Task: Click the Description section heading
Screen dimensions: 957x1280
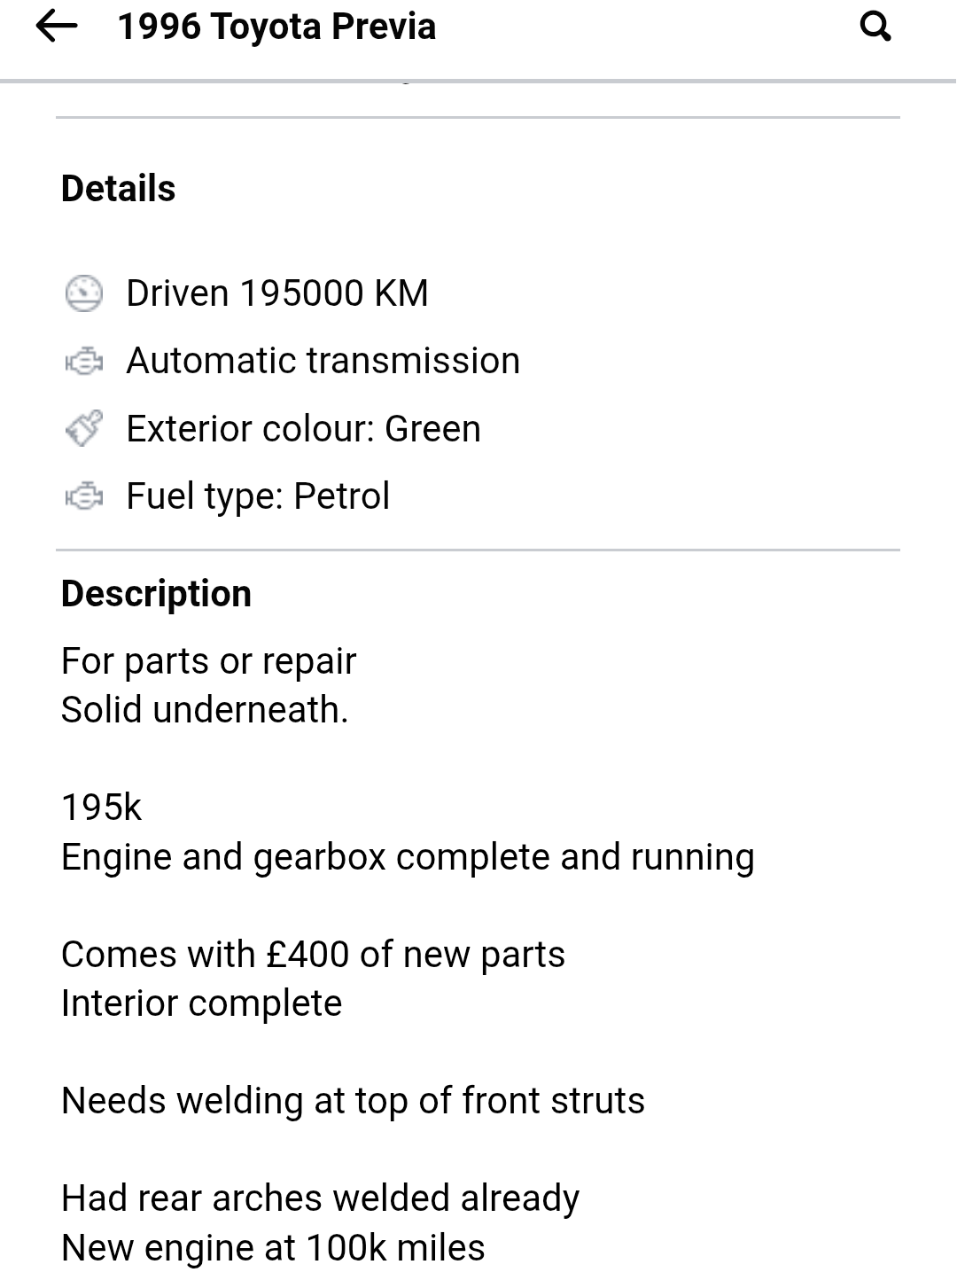Action: pyautogui.click(x=156, y=593)
